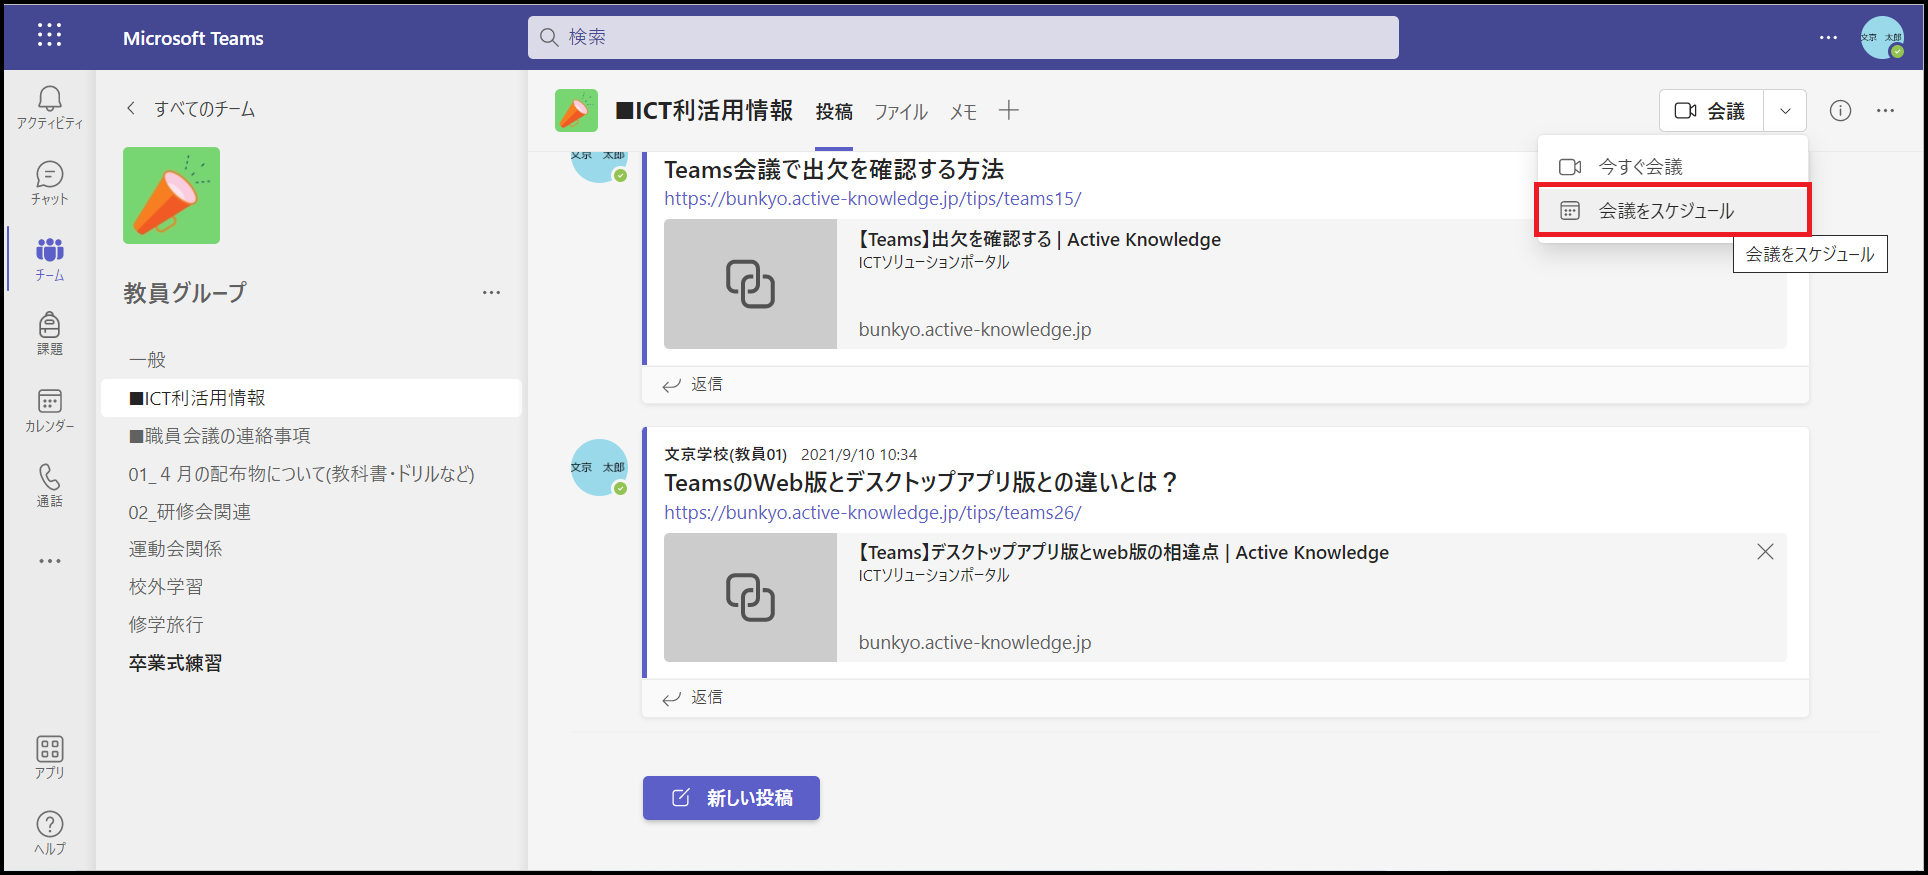Click teams26 preview thumbnail image
The height and width of the screenshot is (875, 1928).
(750, 597)
